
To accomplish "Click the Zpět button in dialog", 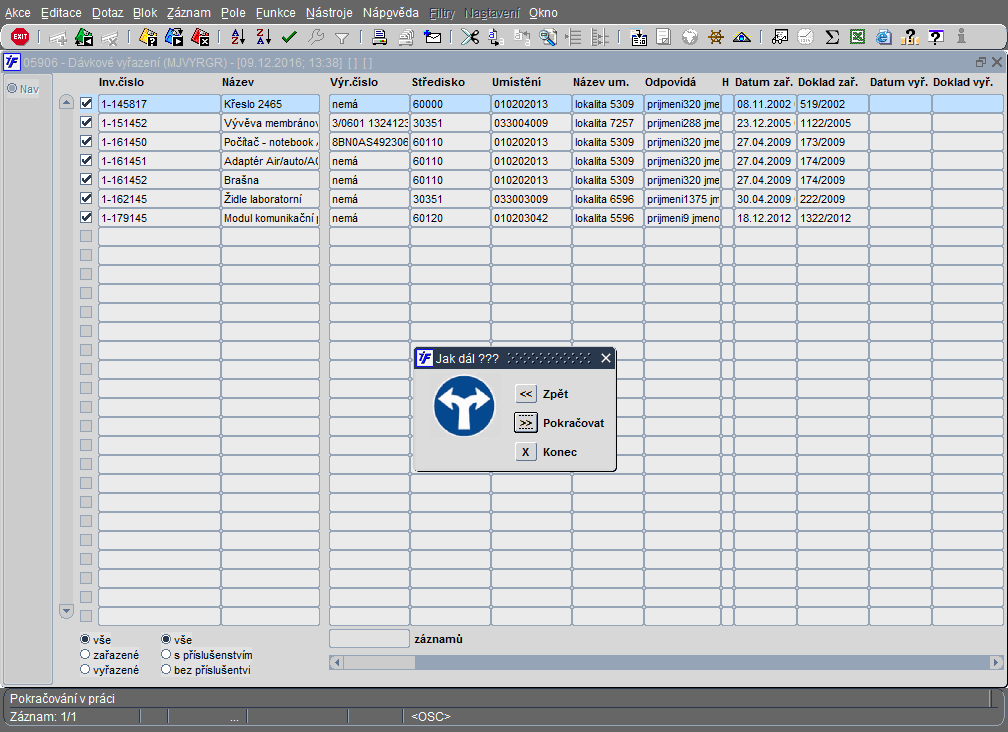I will coord(526,394).
